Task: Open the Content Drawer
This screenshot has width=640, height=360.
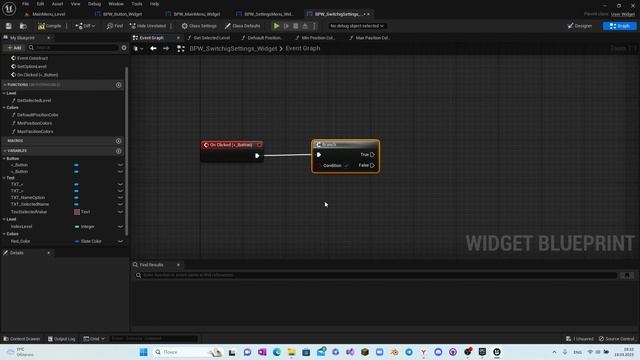Action: (x=22, y=339)
